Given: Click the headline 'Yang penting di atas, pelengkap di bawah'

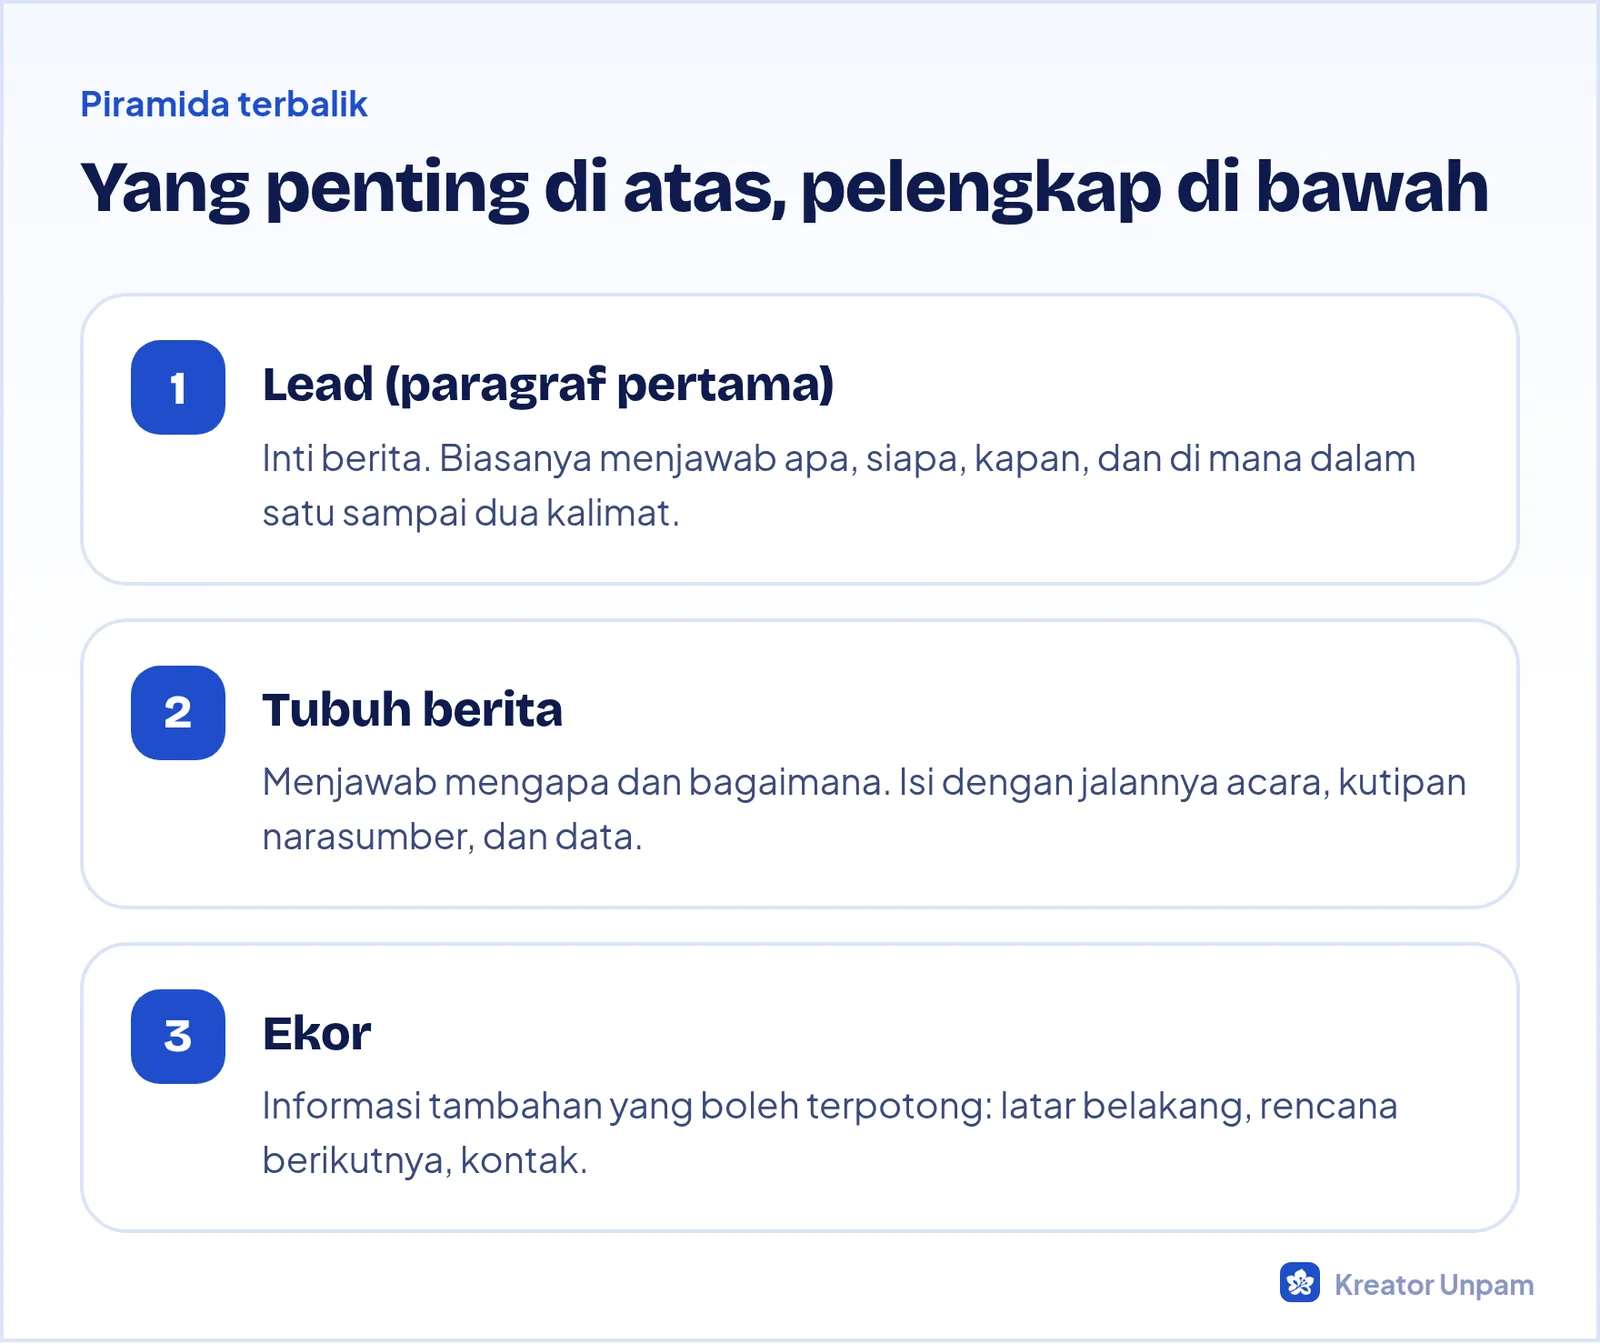Looking at the screenshot, I should [785, 188].
